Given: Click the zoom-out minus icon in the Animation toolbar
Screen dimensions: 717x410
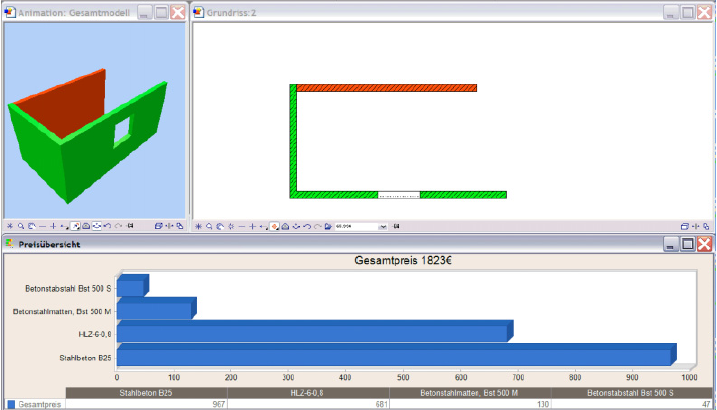Looking at the screenshot, I should (x=42, y=226).
